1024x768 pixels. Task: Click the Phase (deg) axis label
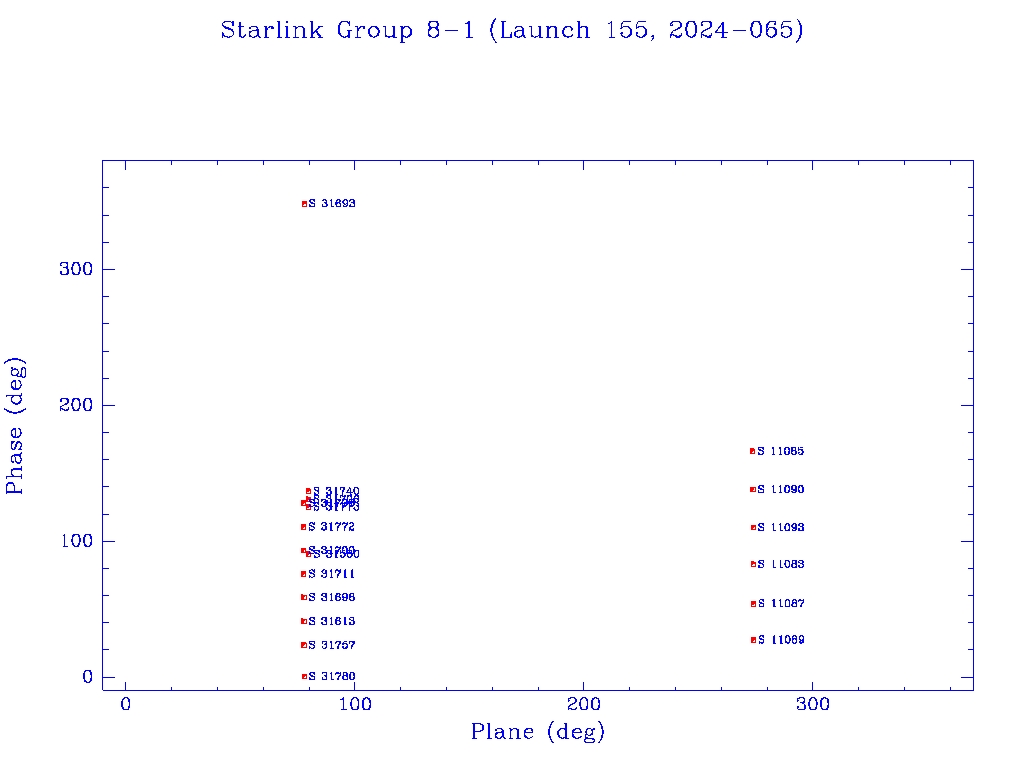[15, 425]
